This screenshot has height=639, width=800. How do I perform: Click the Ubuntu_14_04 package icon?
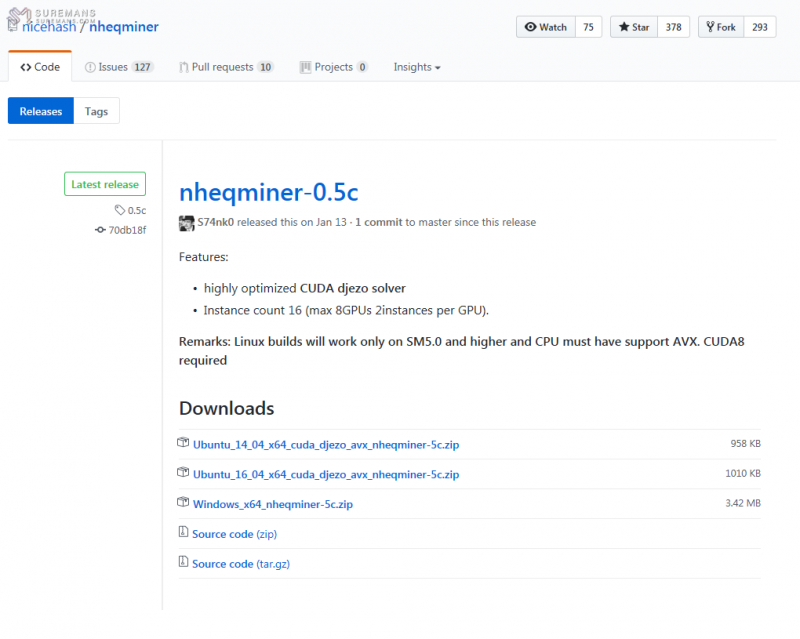183,443
